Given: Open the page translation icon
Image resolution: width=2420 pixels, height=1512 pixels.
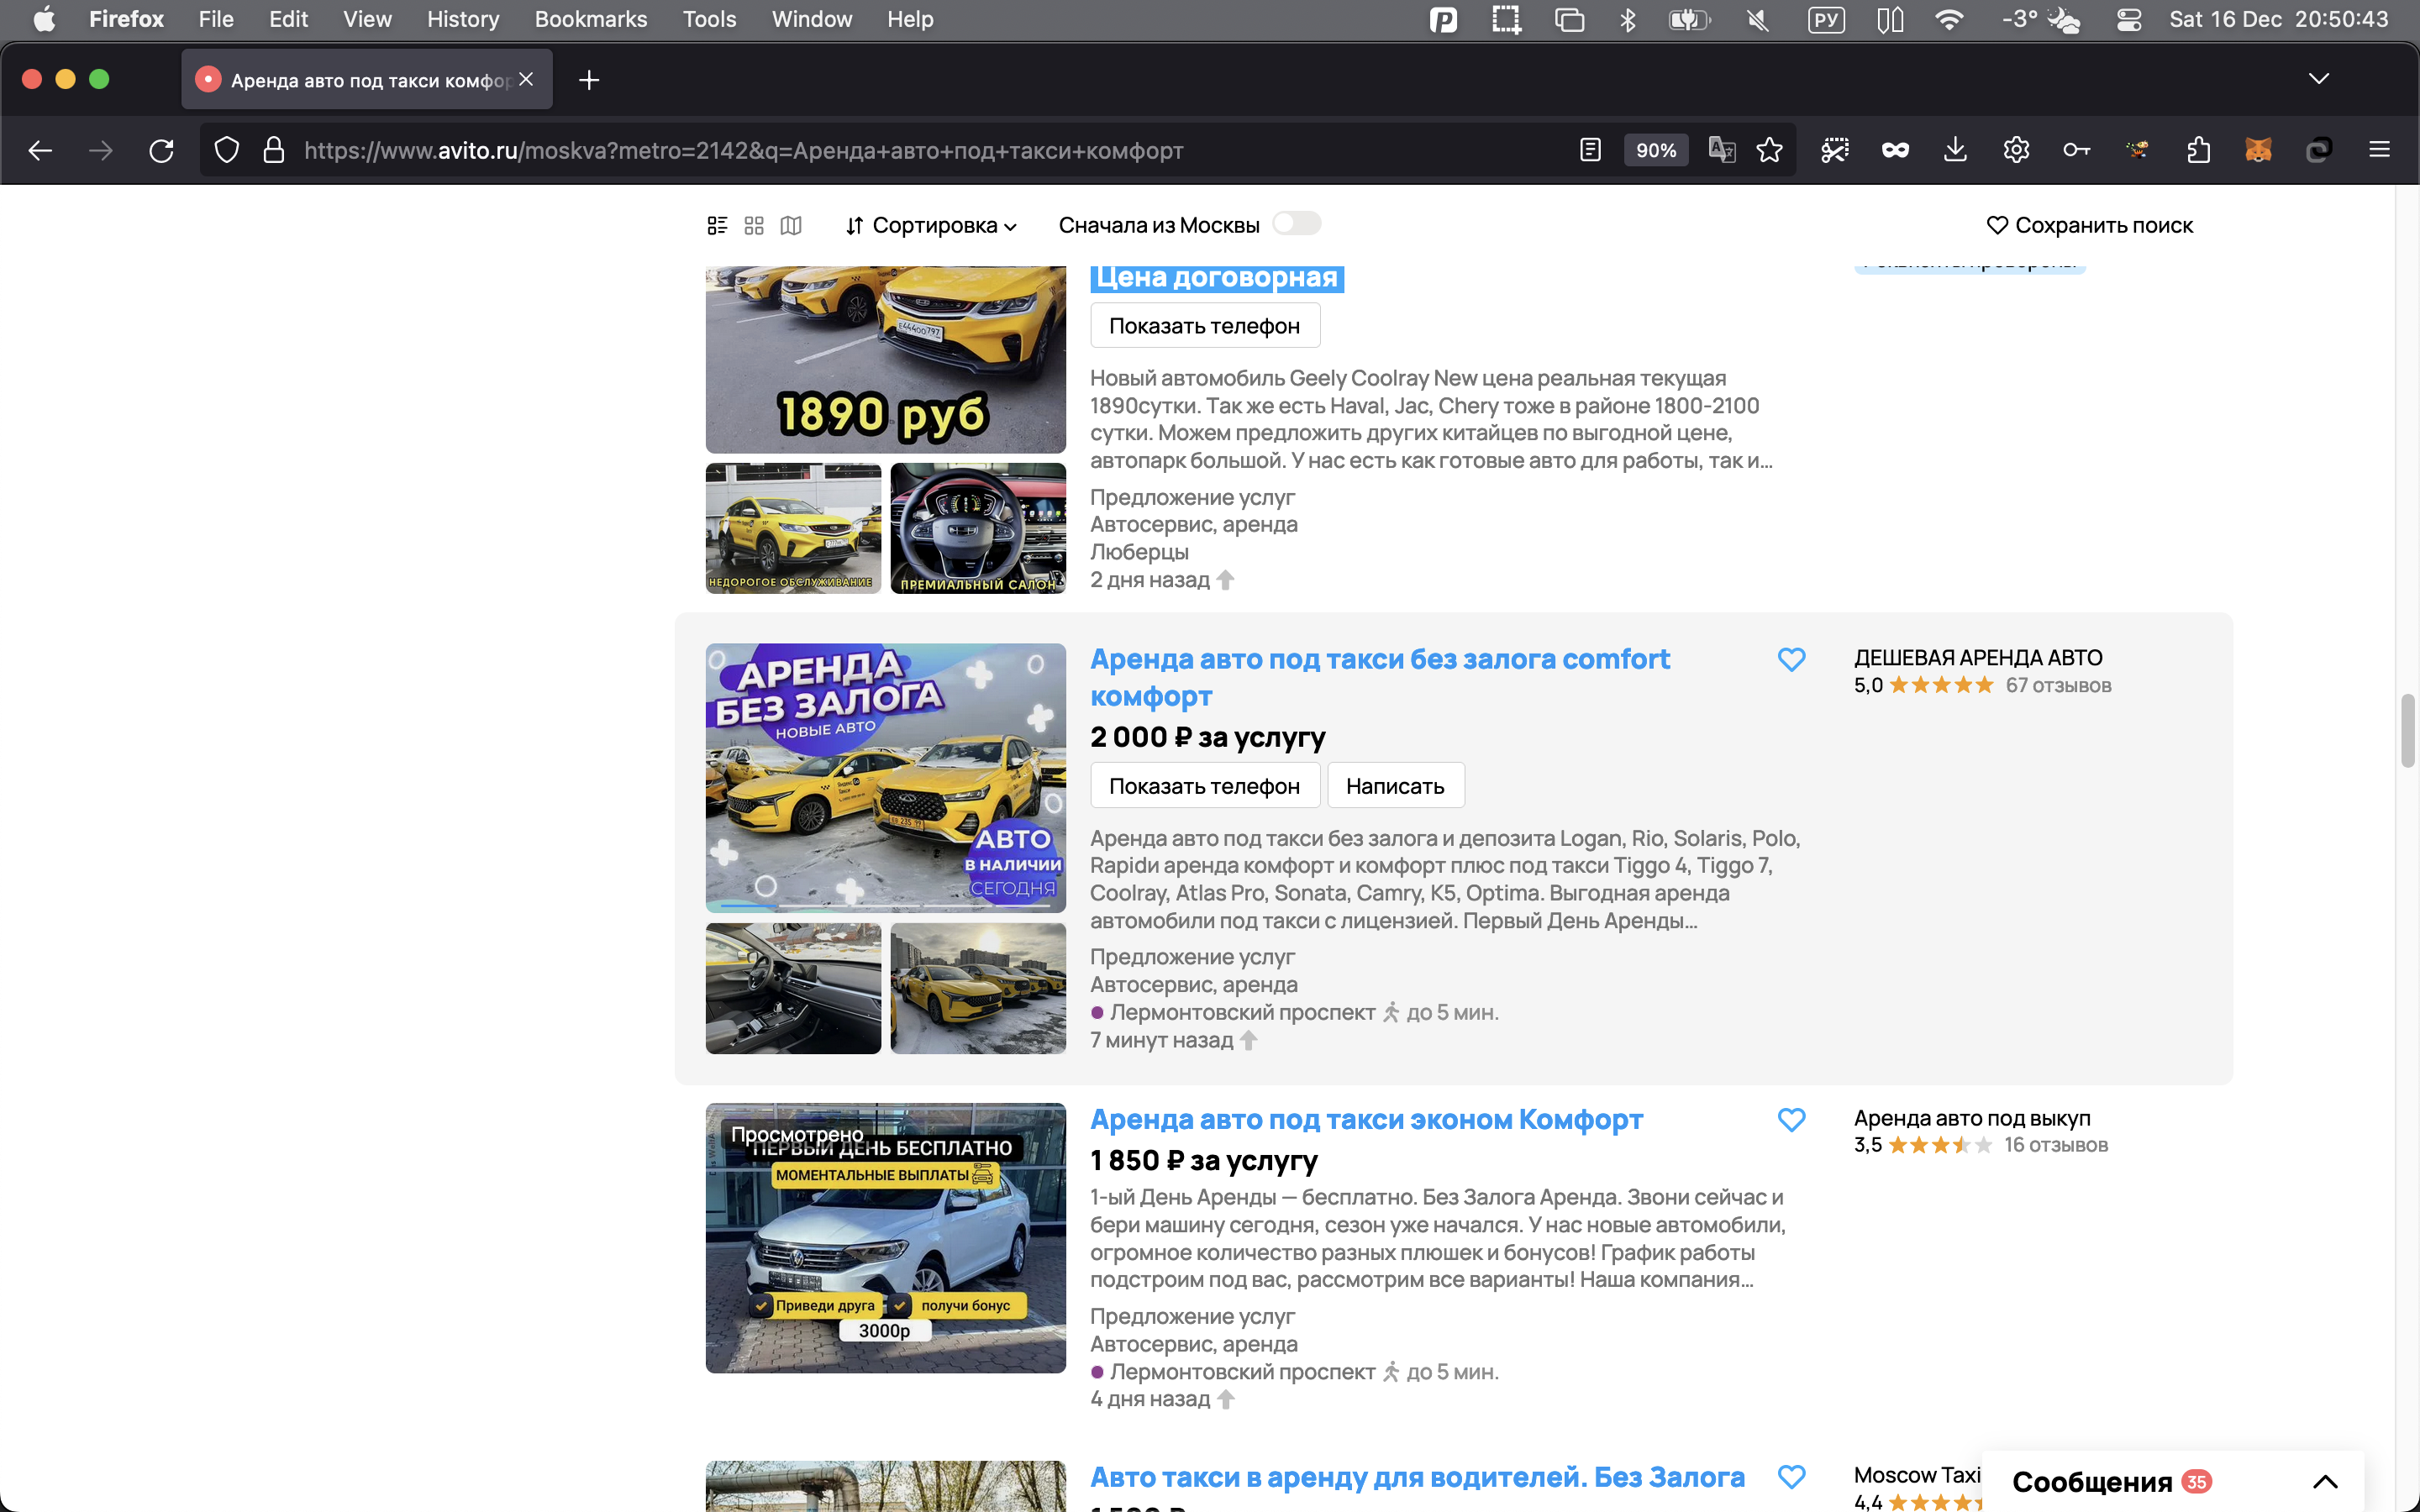Looking at the screenshot, I should (x=1721, y=150).
